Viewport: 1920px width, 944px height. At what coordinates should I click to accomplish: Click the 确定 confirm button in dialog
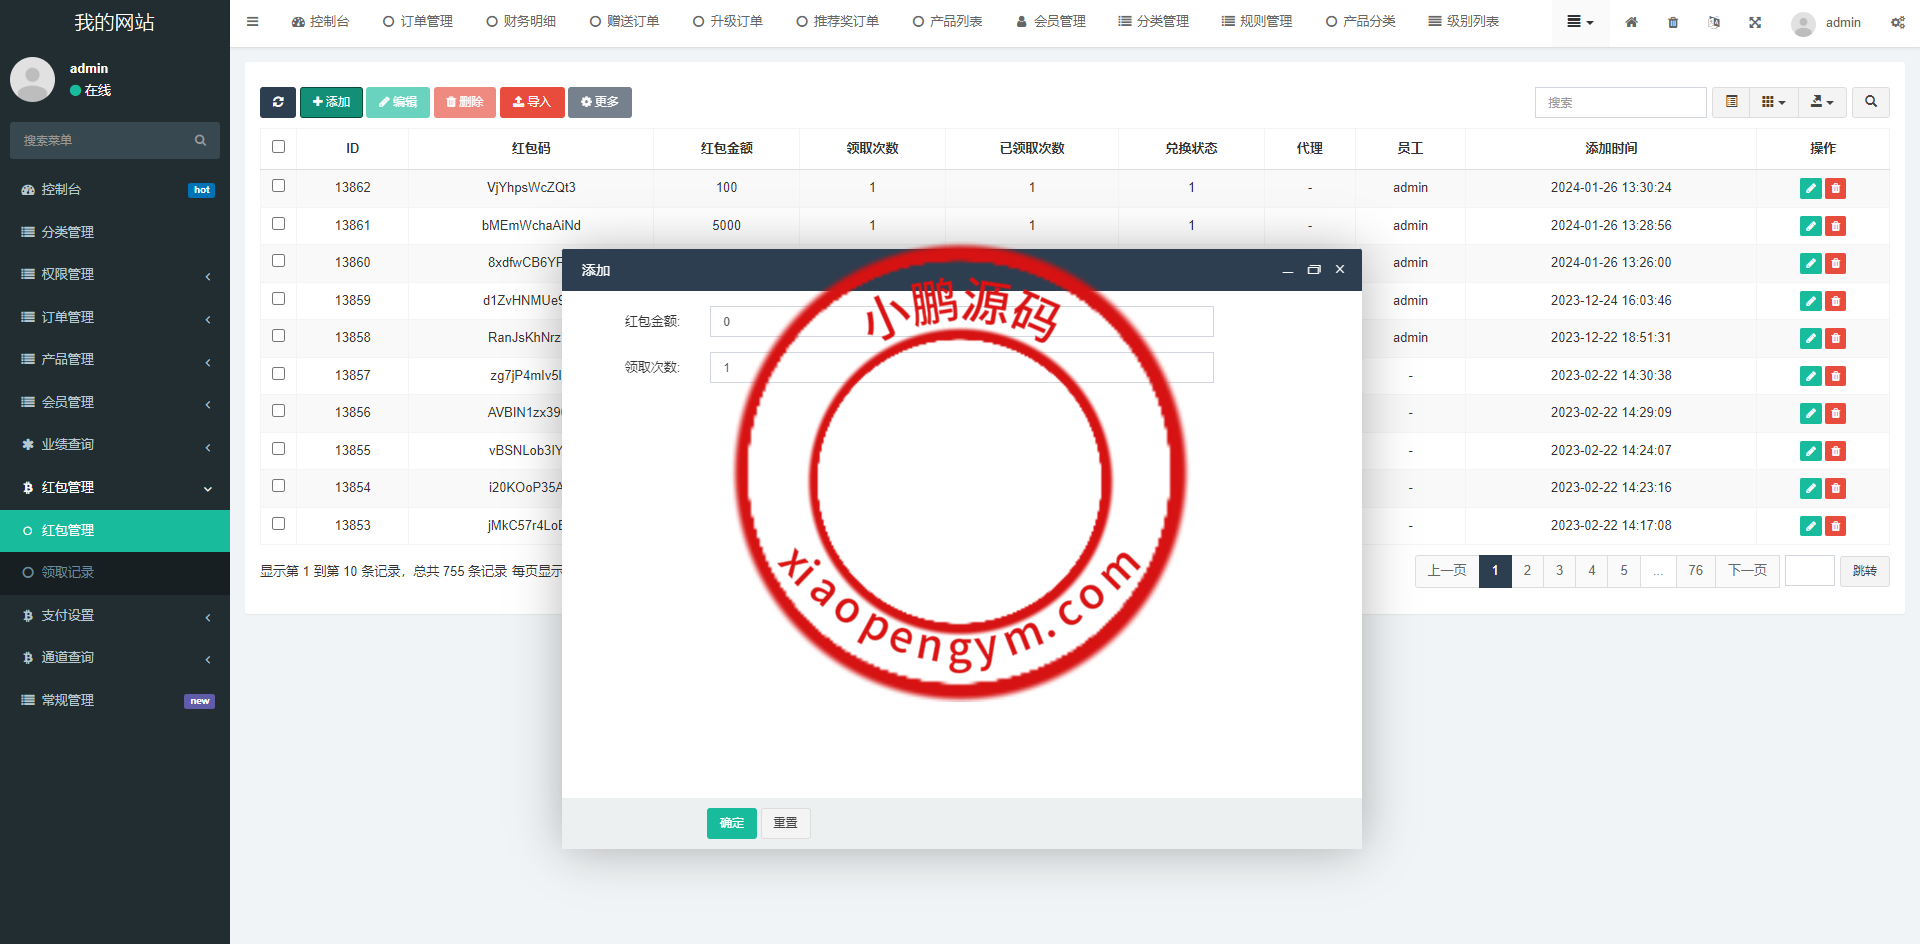(731, 823)
